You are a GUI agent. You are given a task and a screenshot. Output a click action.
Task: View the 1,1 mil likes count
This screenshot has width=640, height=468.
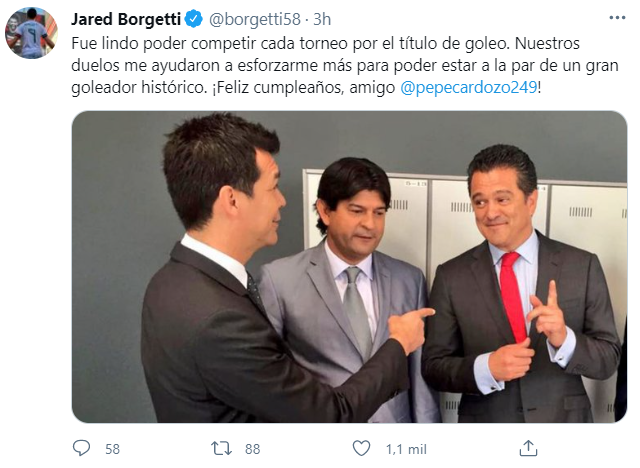[406, 449]
